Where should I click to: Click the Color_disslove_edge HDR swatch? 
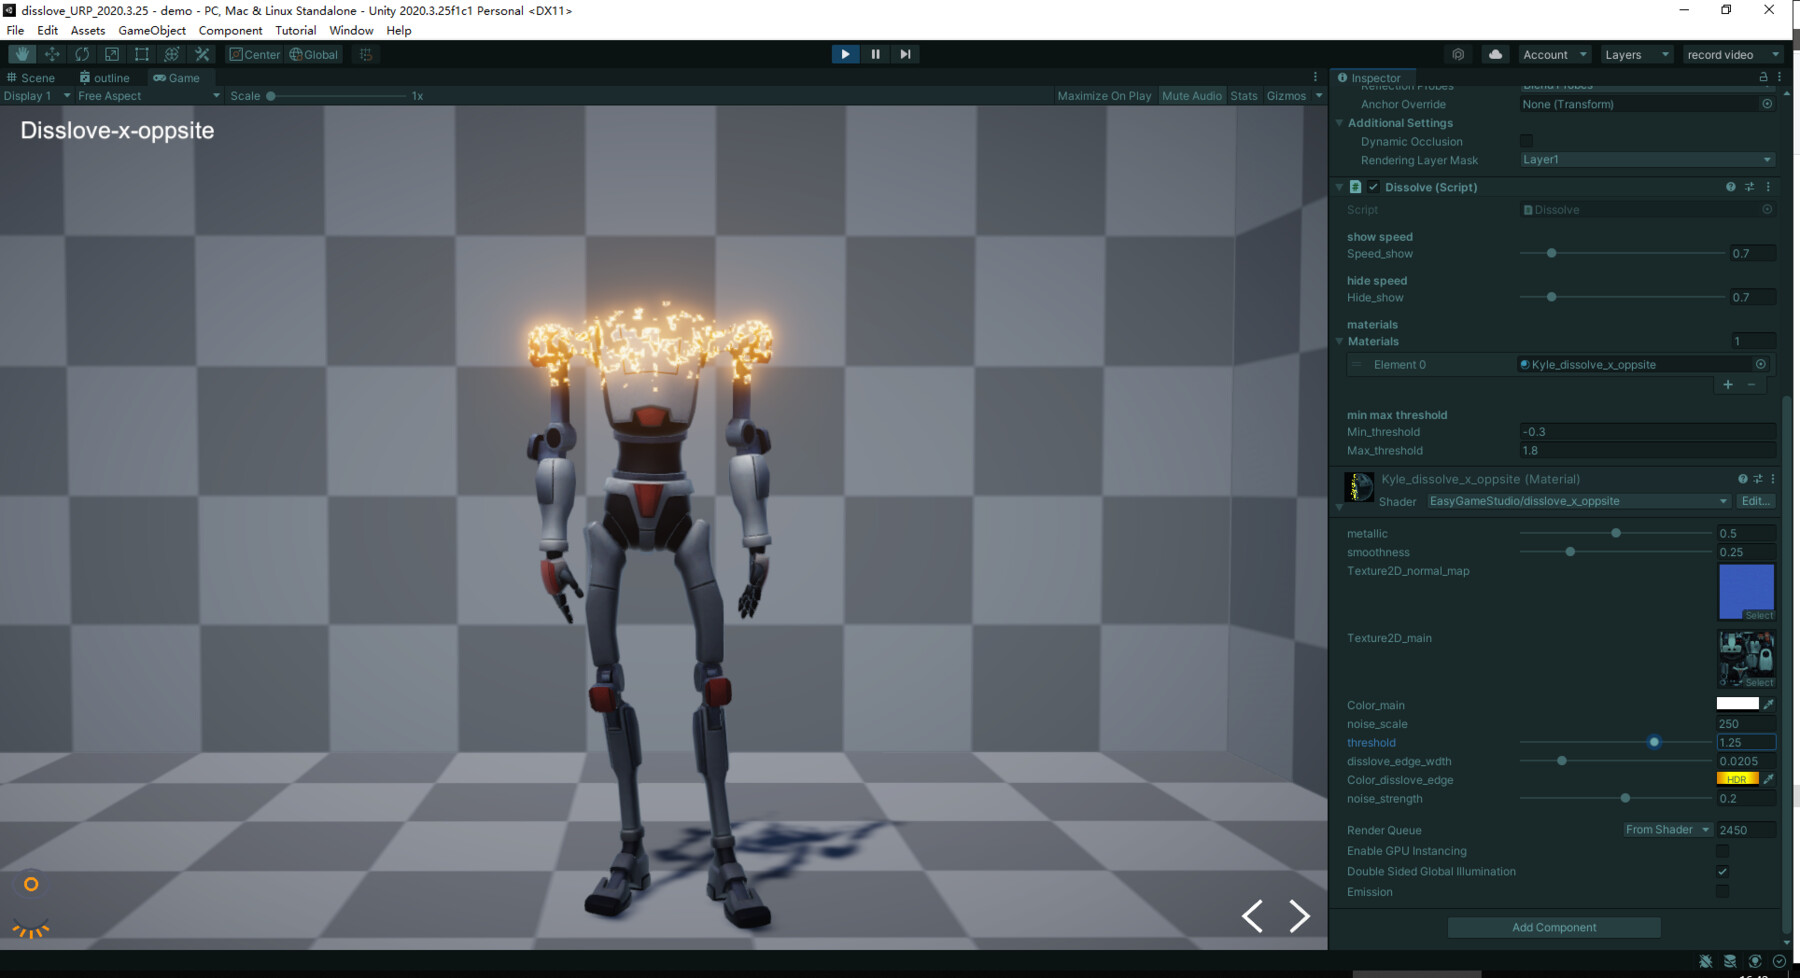pyautogui.click(x=1737, y=779)
